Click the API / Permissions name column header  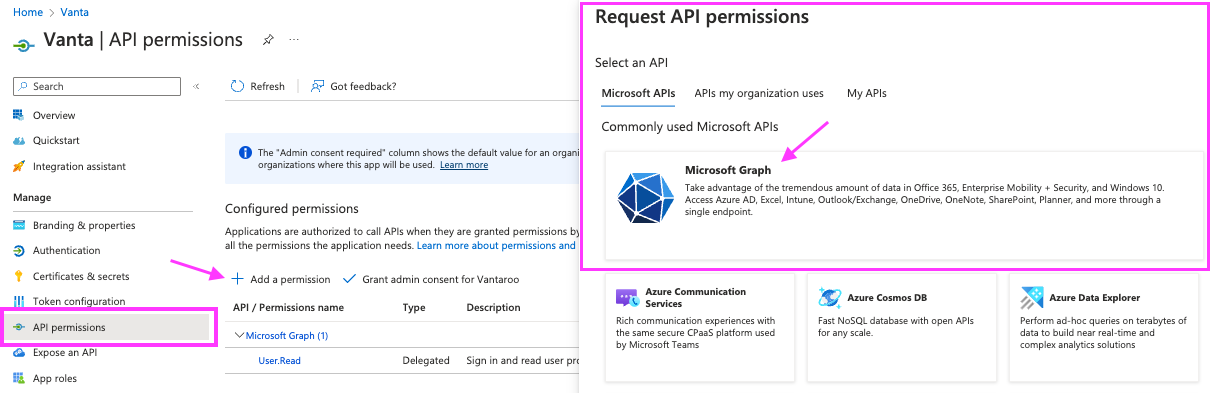(x=288, y=307)
